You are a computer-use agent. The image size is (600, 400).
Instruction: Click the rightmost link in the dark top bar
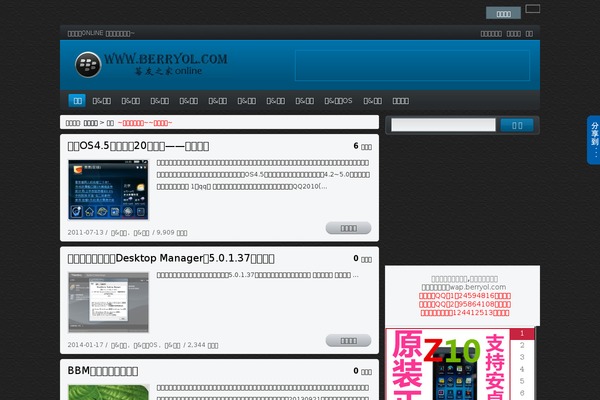pos(529,34)
